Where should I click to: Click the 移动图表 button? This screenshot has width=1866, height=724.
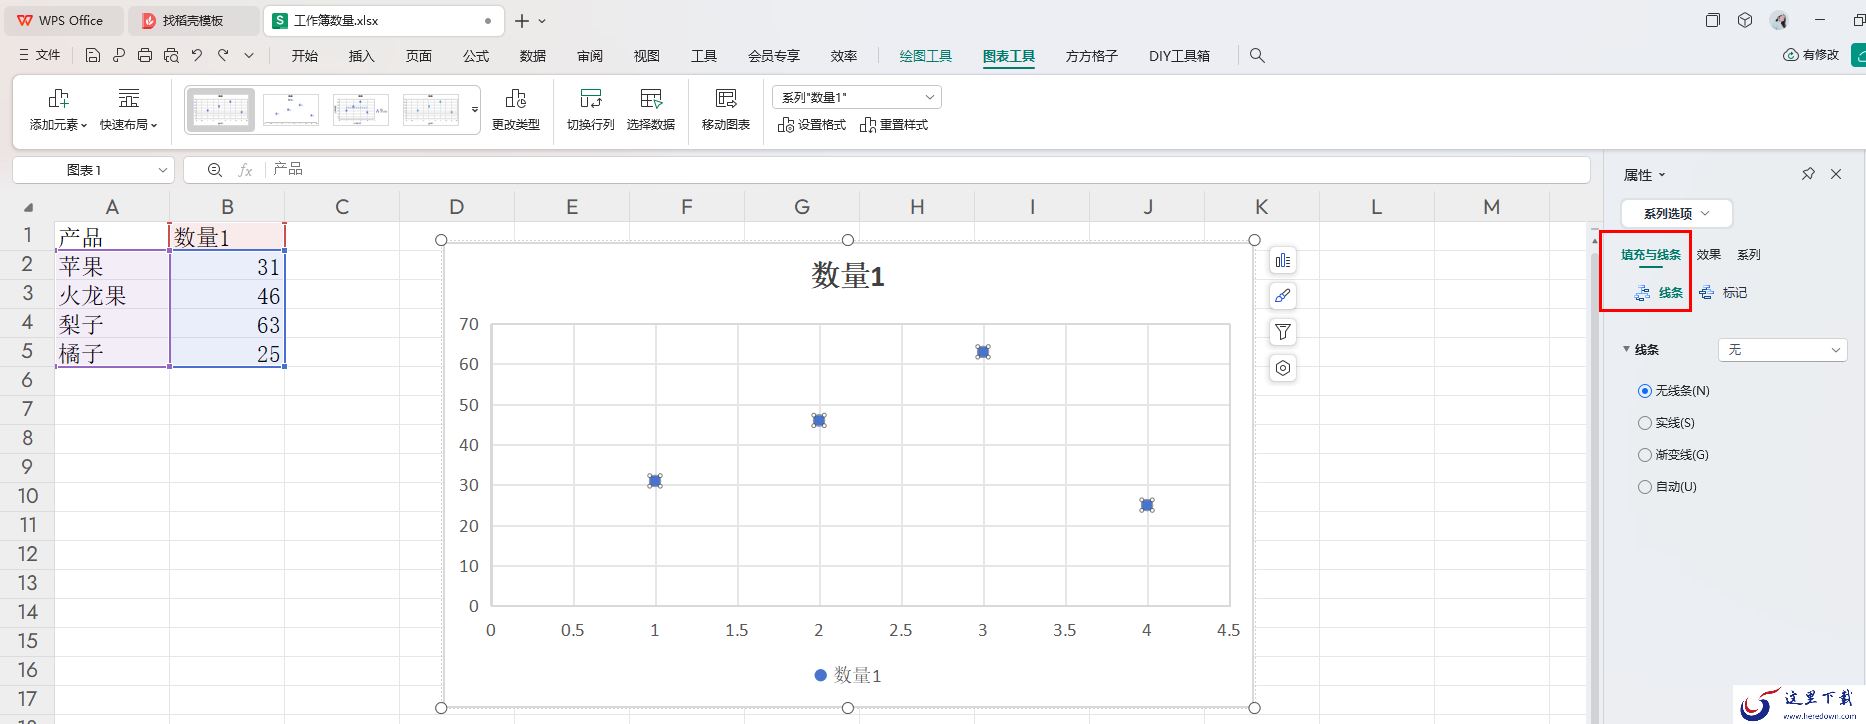point(726,109)
